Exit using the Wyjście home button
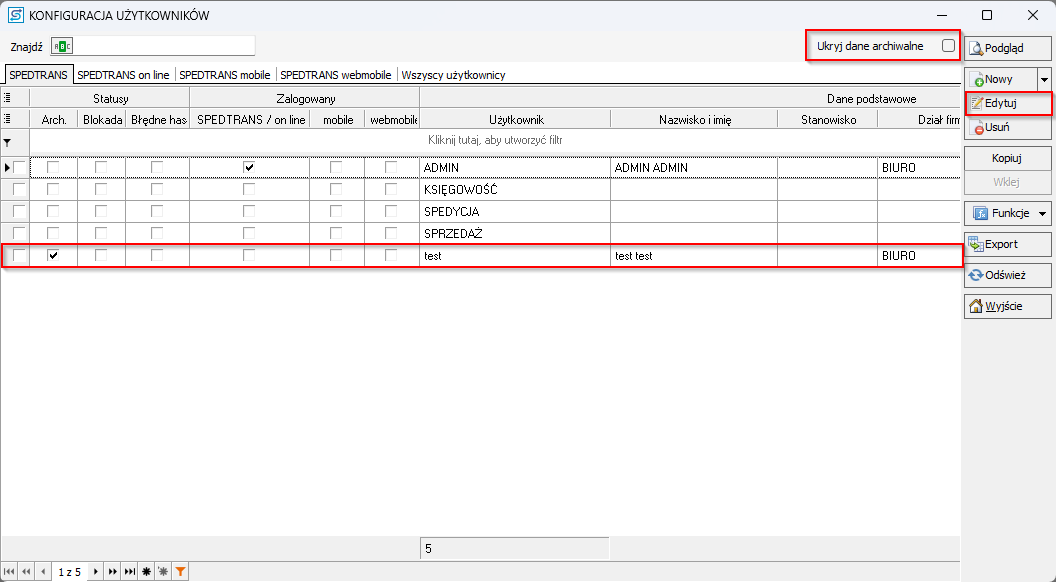Screen dimensions: 1056x582 (1007, 307)
